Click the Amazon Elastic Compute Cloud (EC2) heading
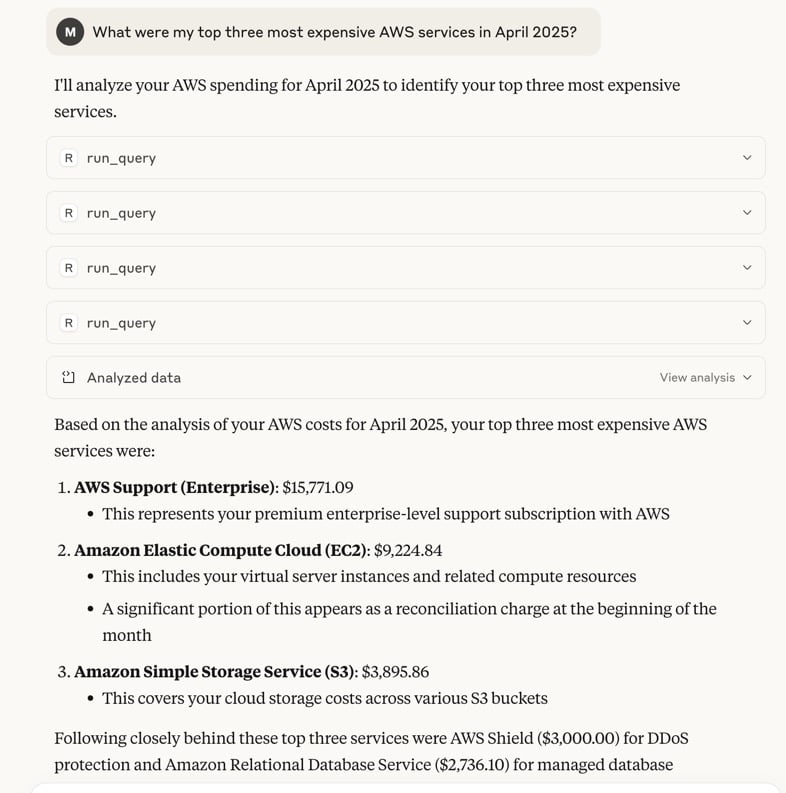 click(222, 550)
